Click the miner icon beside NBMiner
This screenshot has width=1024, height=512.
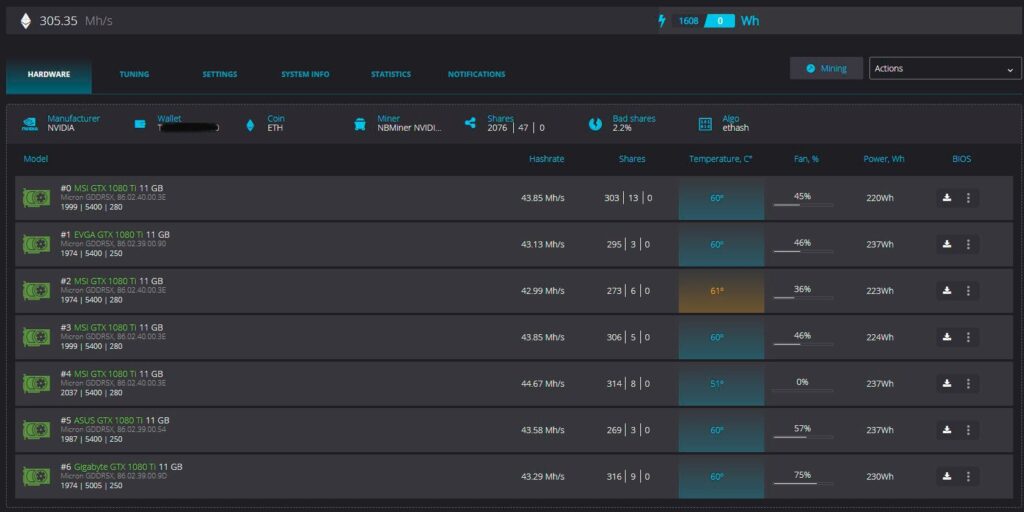(x=360, y=124)
